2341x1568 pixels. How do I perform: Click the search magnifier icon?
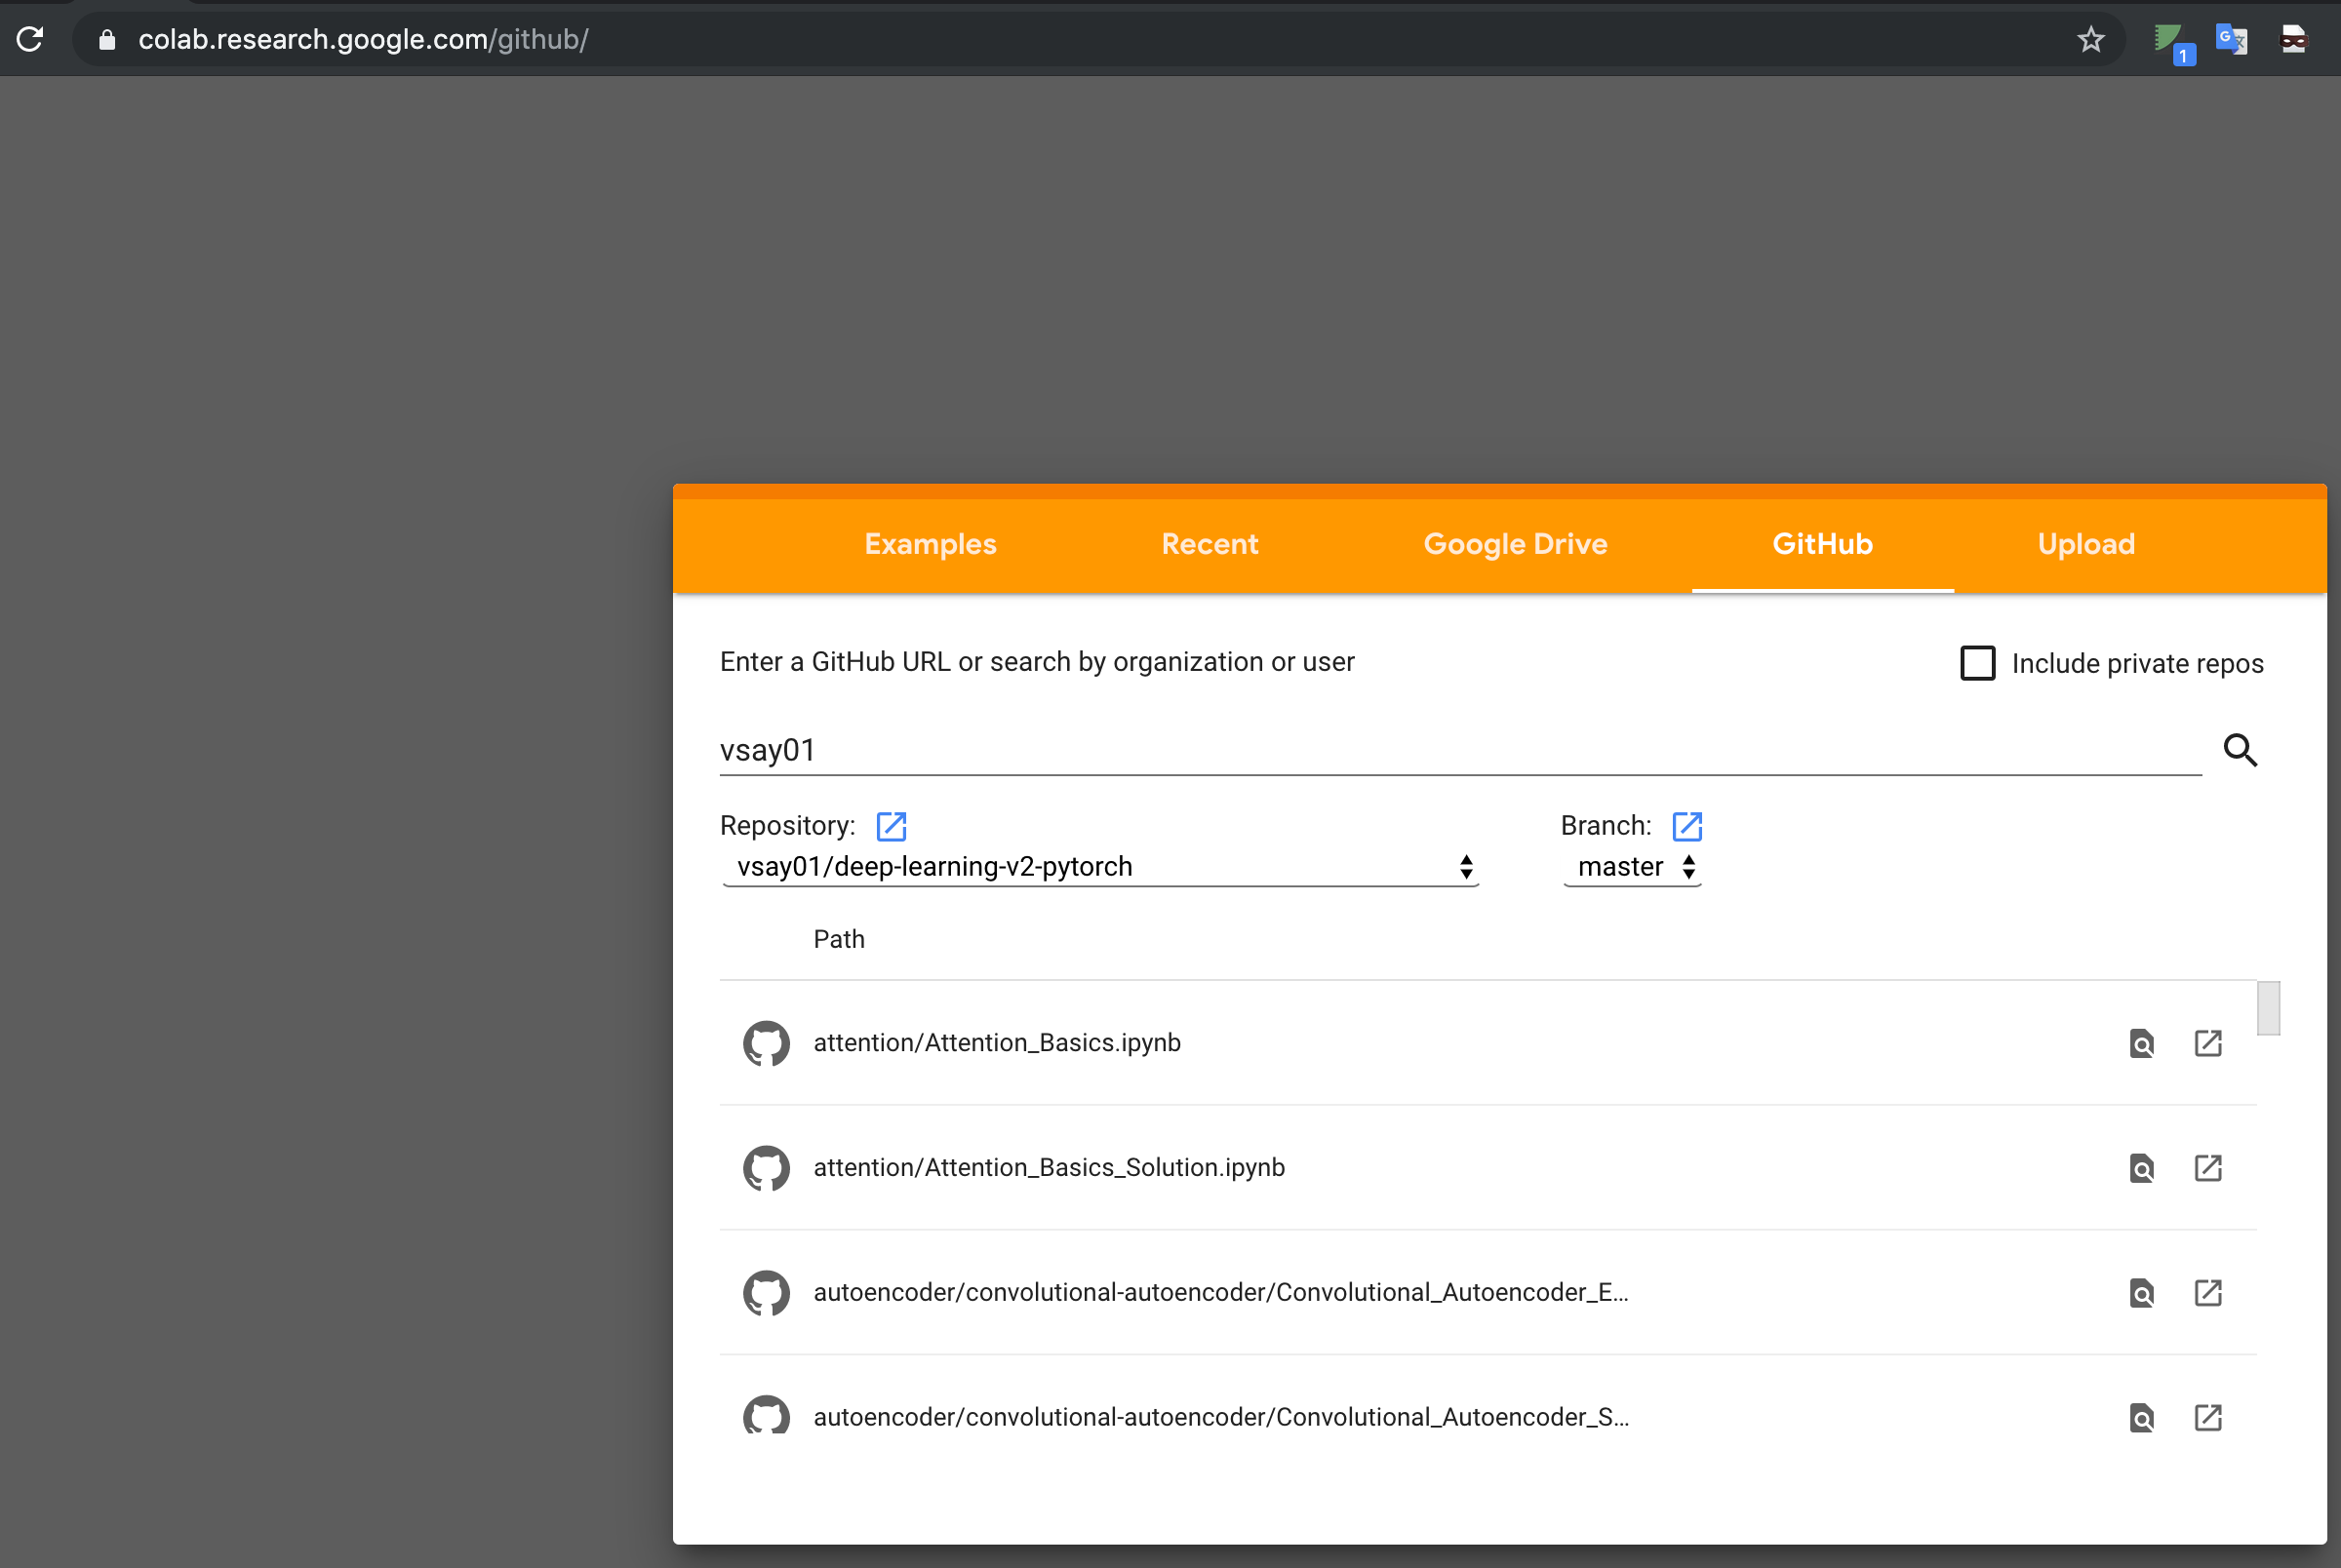tap(2240, 750)
